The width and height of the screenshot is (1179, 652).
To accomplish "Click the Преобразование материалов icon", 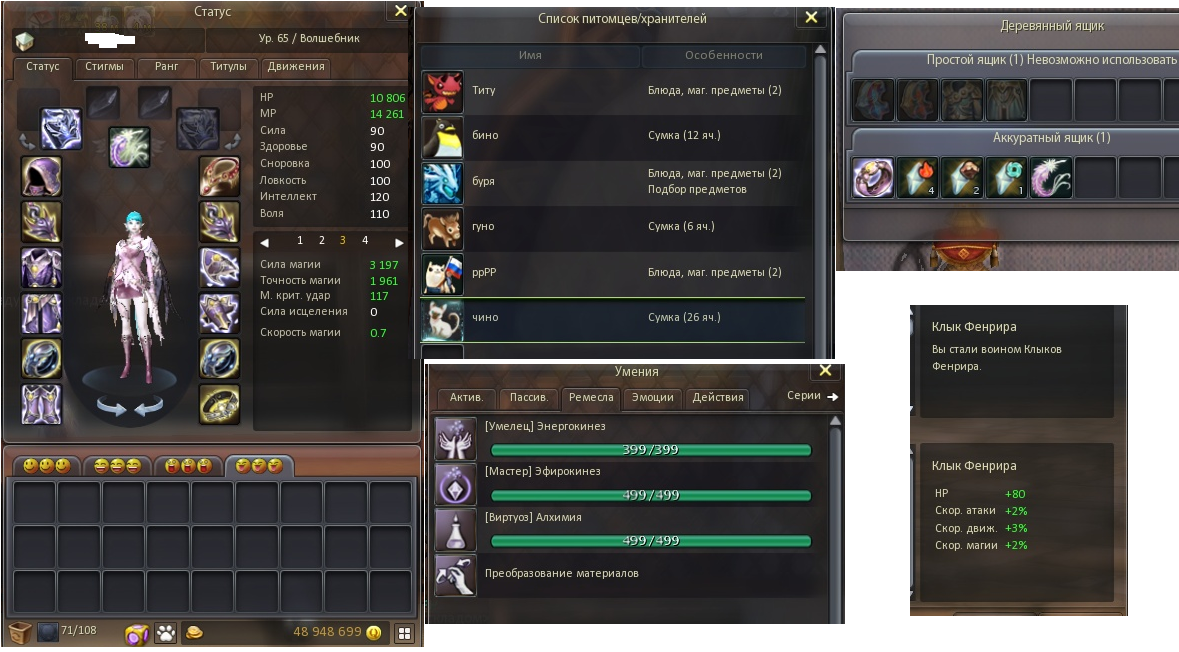I will 456,575.
